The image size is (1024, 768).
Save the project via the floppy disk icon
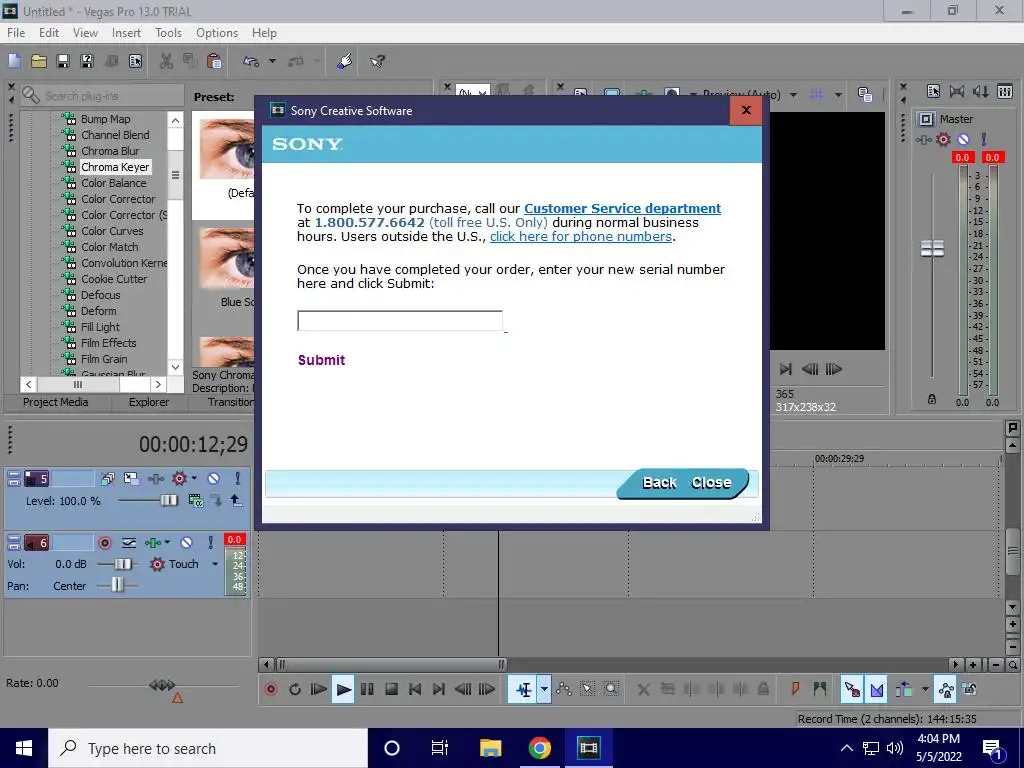pyautogui.click(x=63, y=61)
